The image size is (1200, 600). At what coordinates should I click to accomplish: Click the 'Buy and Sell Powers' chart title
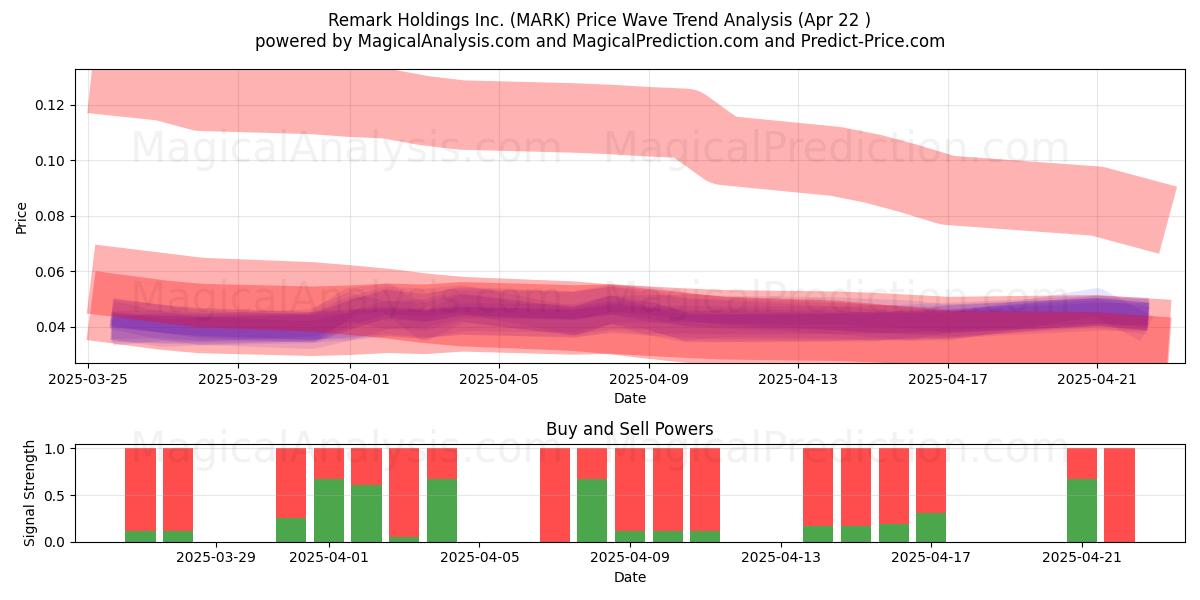630,429
